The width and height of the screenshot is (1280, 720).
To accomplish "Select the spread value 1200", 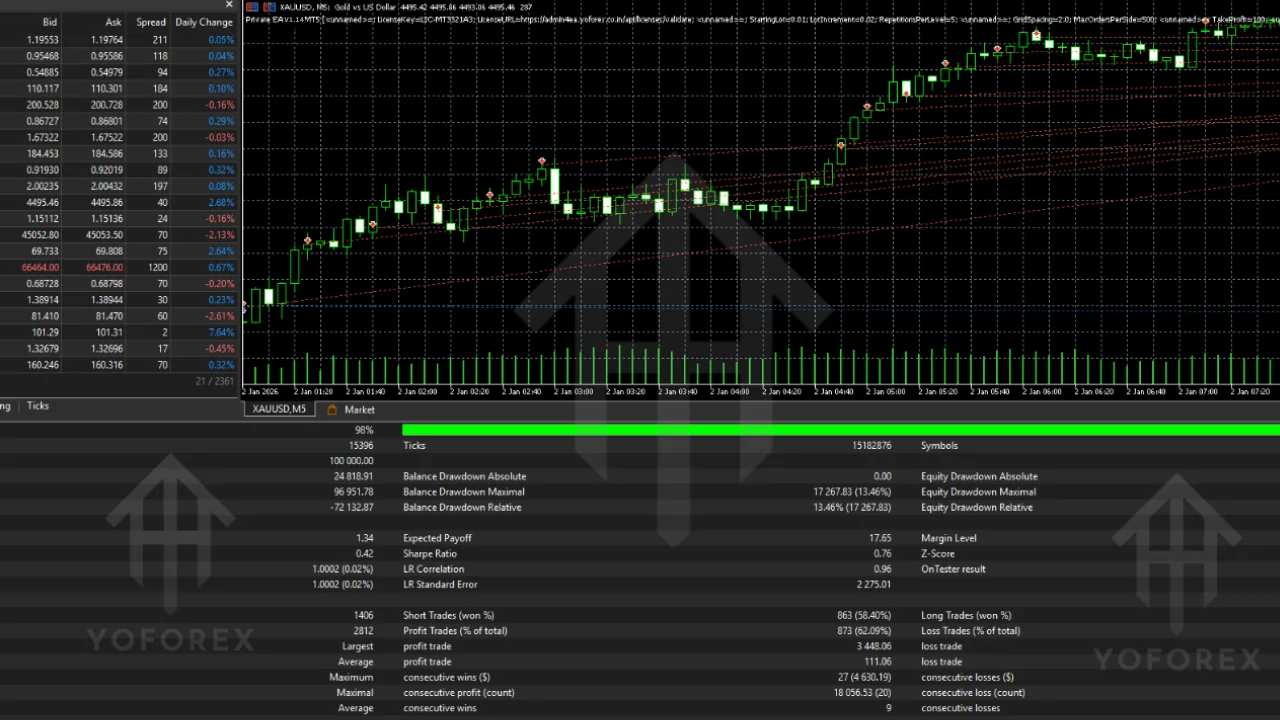I will (157, 268).
